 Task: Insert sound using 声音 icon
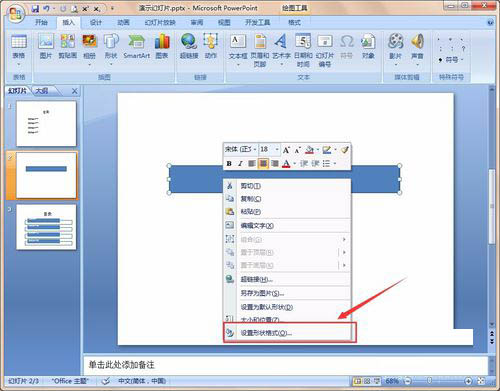[417, 49]
